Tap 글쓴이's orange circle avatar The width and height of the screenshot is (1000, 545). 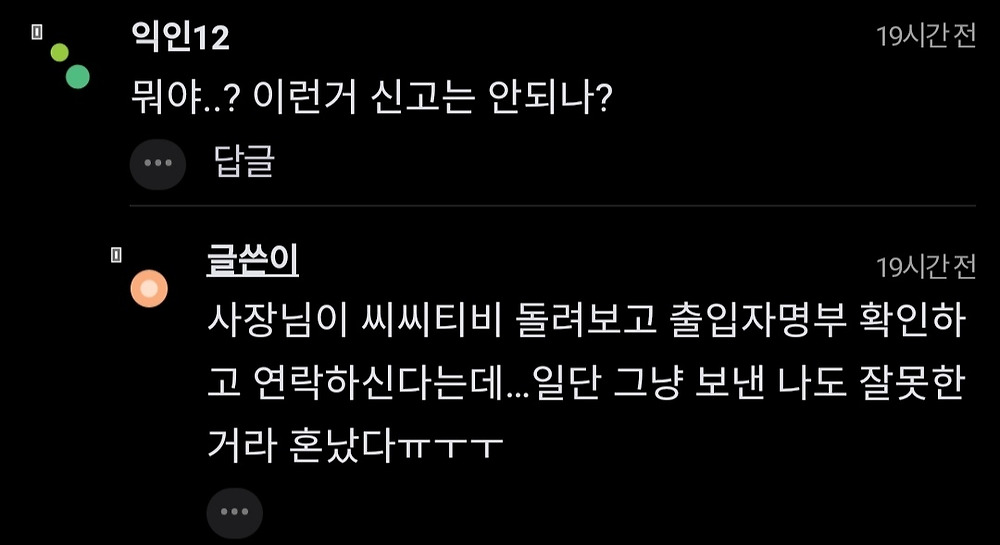click(149, 289)
